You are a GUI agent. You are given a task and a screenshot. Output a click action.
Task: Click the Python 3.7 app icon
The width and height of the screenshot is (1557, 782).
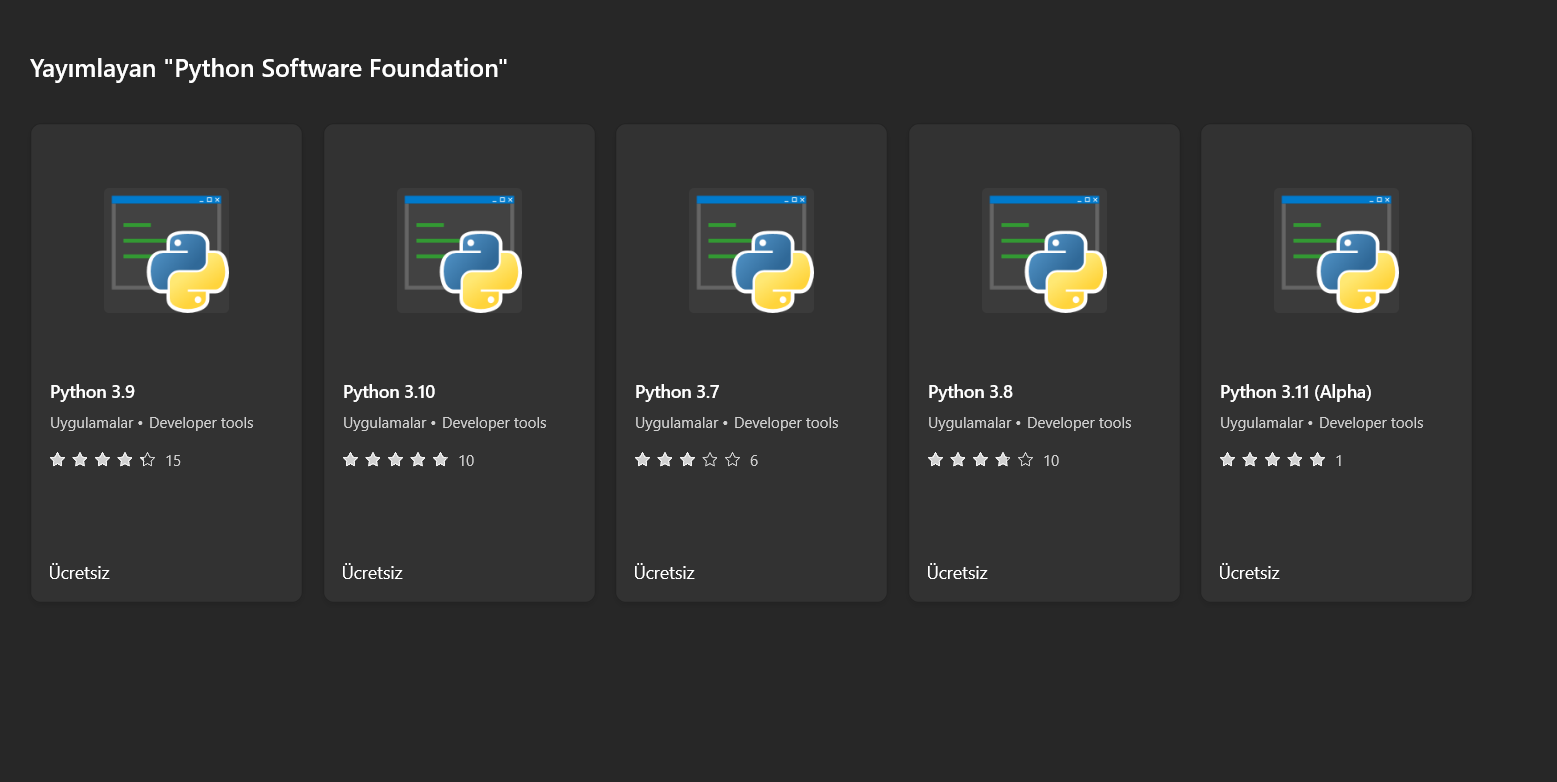pyautogui.click(x=751, y=251)
